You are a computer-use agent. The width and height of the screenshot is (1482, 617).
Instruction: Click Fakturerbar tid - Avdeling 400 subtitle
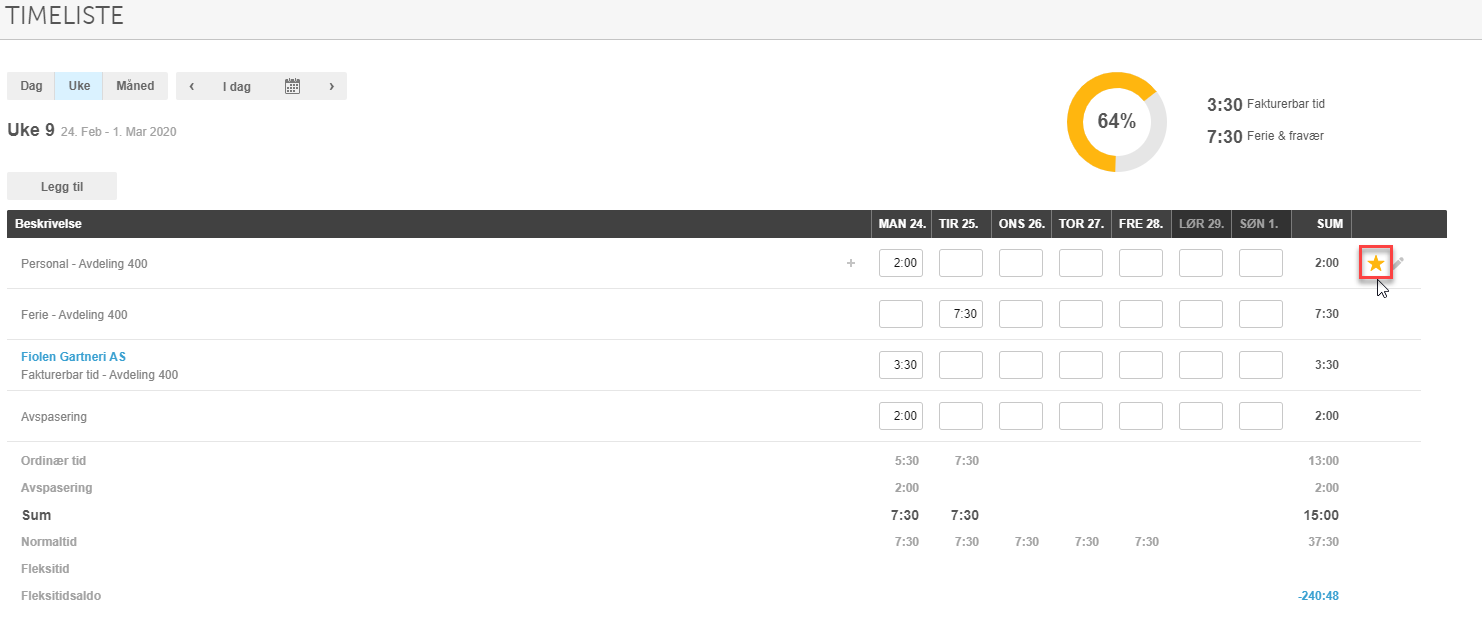[x=99, y=375]
